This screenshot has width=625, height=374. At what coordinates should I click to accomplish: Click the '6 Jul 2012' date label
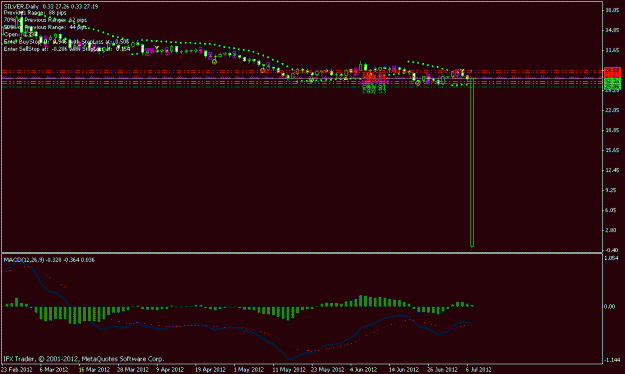tap(479, 370)
